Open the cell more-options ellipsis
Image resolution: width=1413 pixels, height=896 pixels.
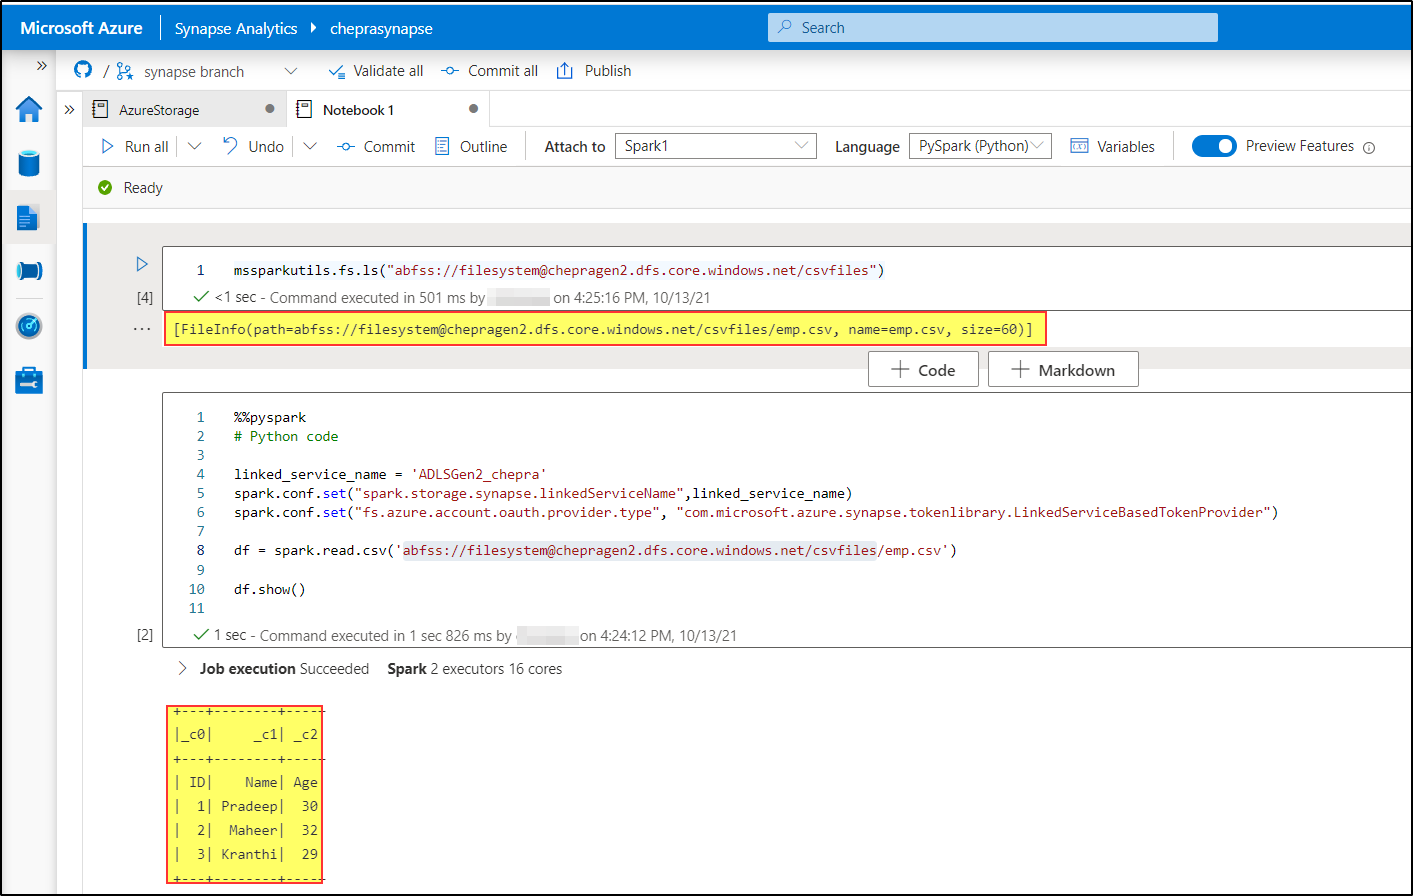coord(142,329)
